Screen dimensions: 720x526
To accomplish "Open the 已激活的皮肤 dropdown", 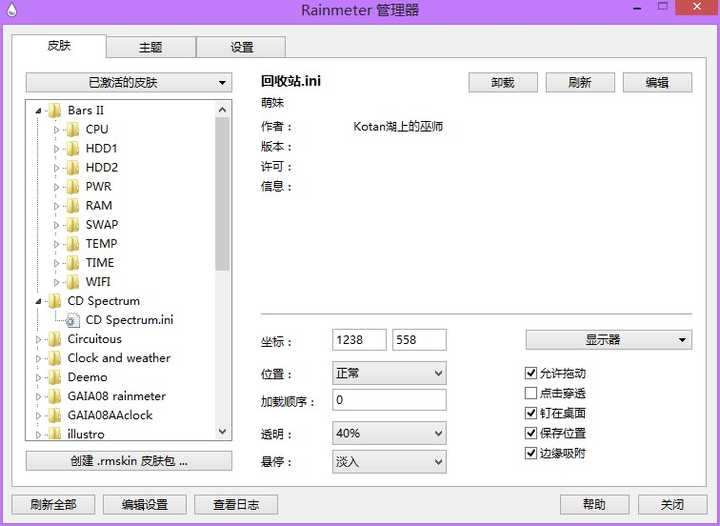I will click(129, 83).
